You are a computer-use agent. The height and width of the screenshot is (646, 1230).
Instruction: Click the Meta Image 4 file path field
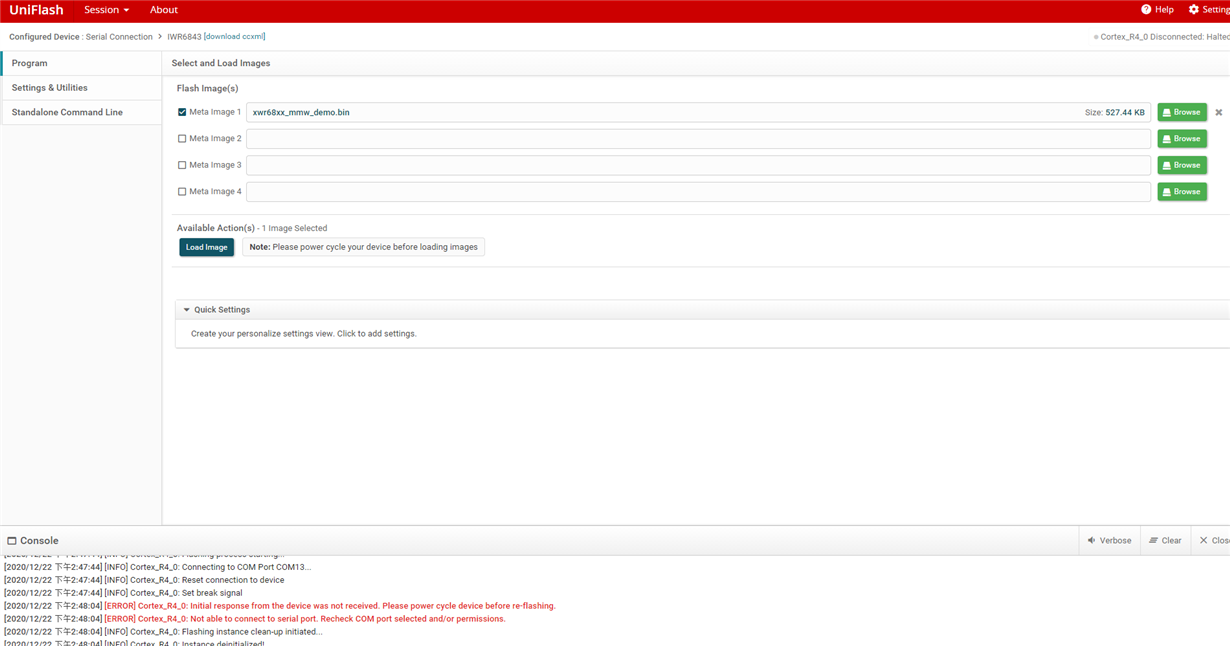(x=698, y=192)
